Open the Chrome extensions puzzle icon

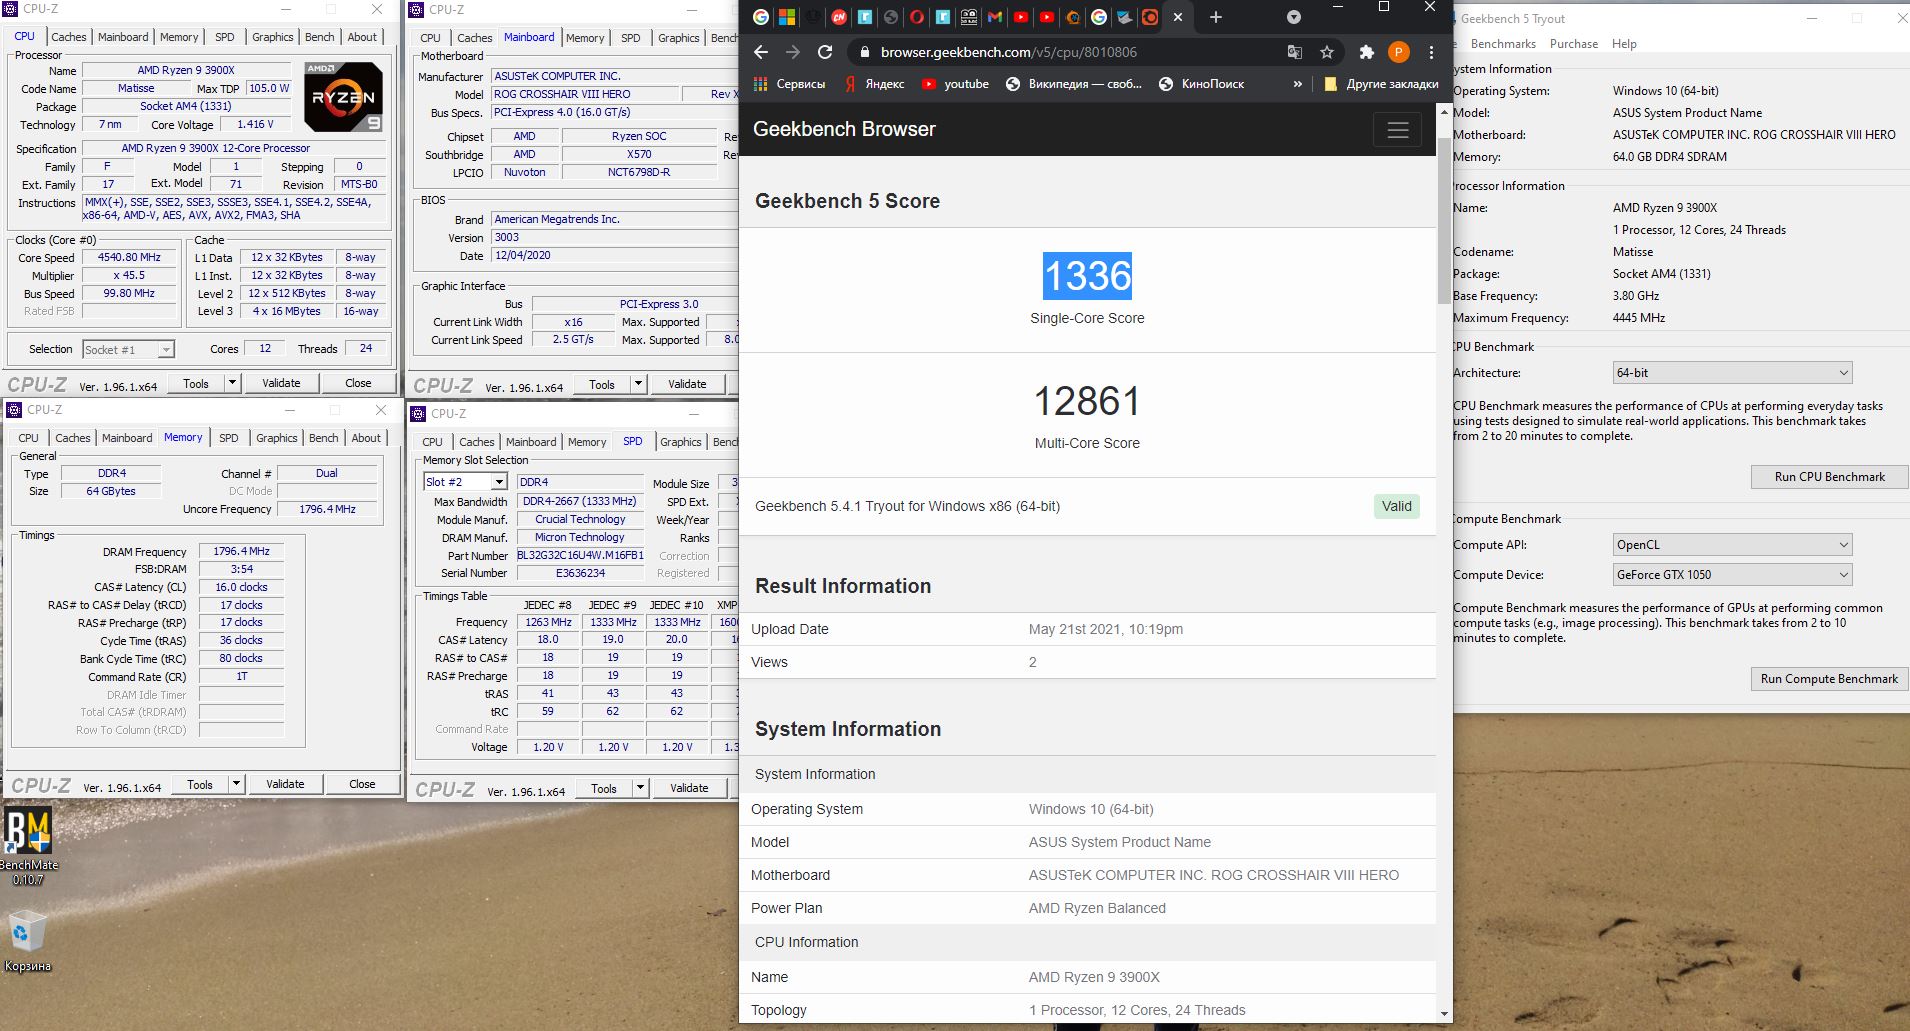pos(1366,52)
